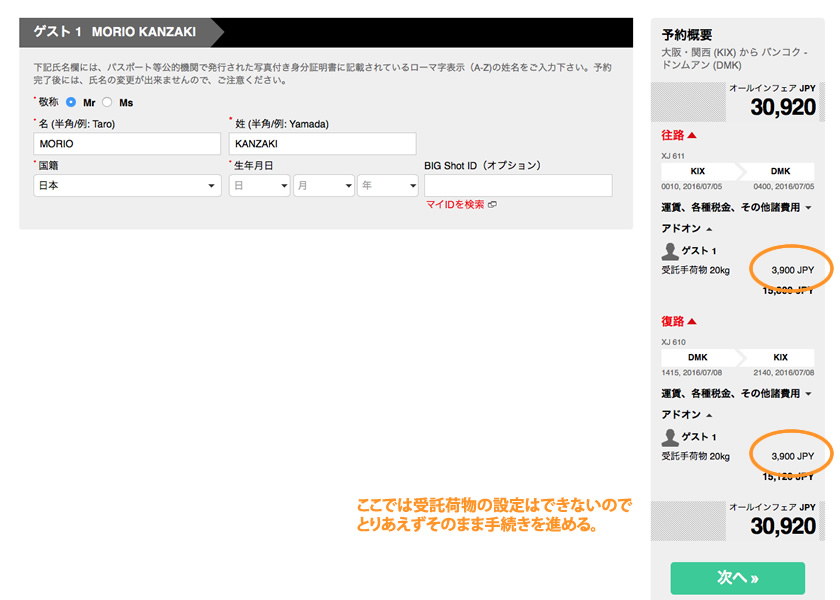Click the arrival time 0400, 2016/07/05
Screen dimensions: 840x600
(x=784, y=186)
